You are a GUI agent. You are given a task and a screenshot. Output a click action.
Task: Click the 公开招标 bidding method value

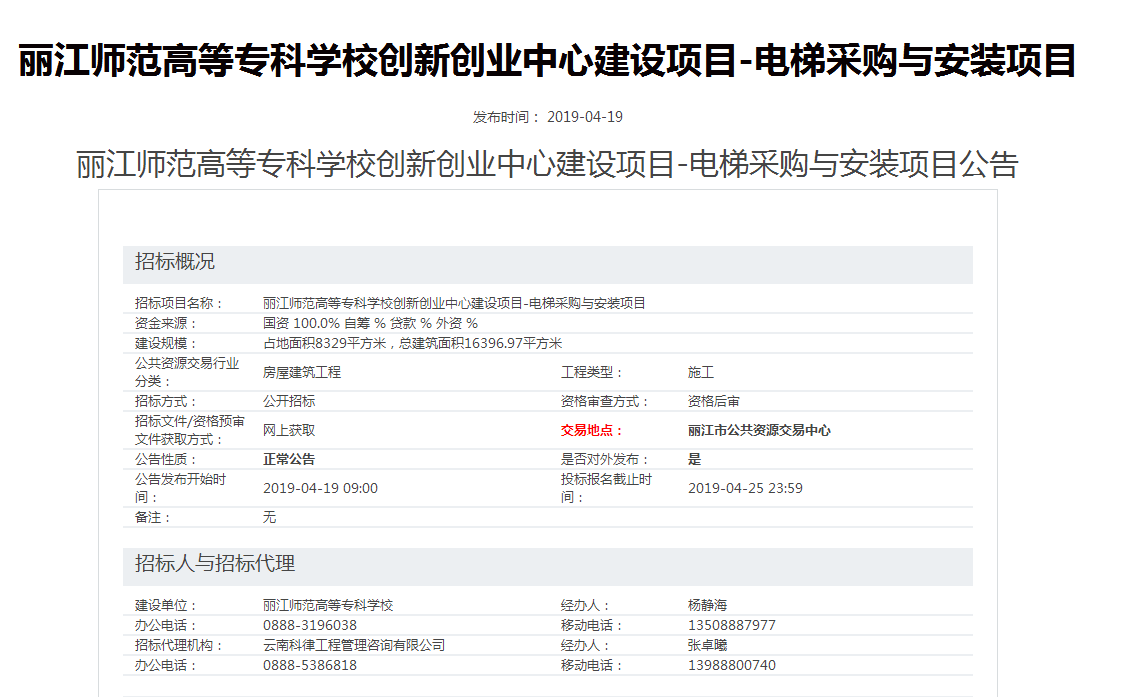click(x=289, y=401)
